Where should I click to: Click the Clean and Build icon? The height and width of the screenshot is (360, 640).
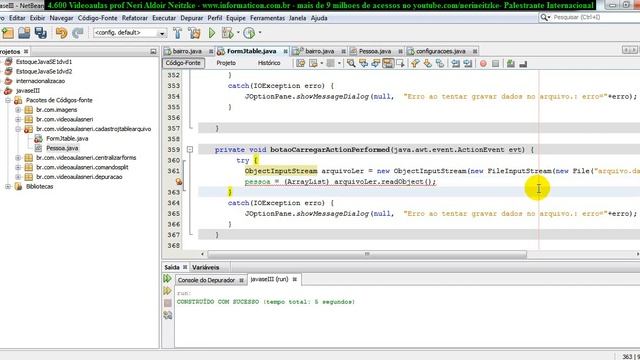click(x=194, y=33)
